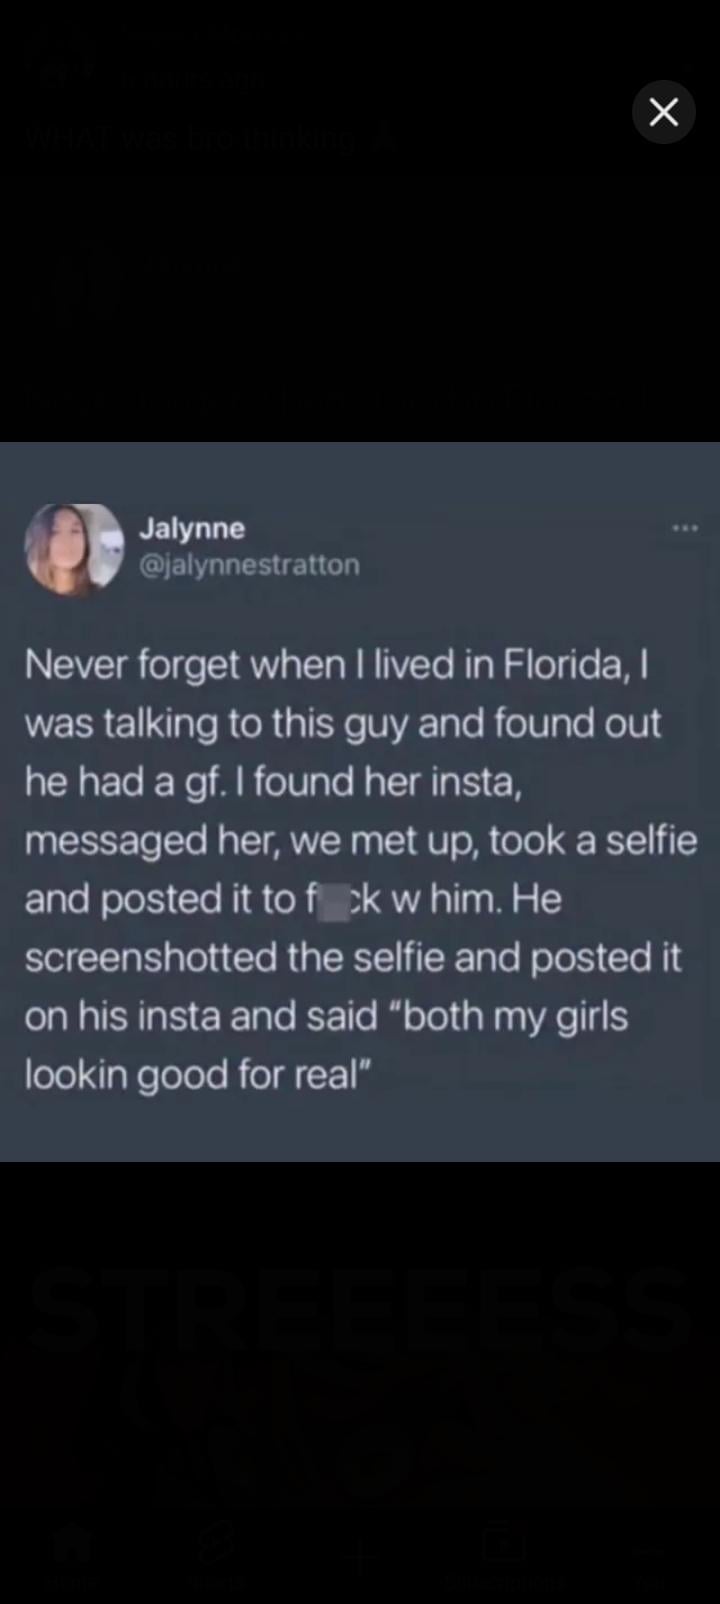The image size is (720, 1604).
Task: Open the tweet's three-dot options
Action: coord(685,527)
